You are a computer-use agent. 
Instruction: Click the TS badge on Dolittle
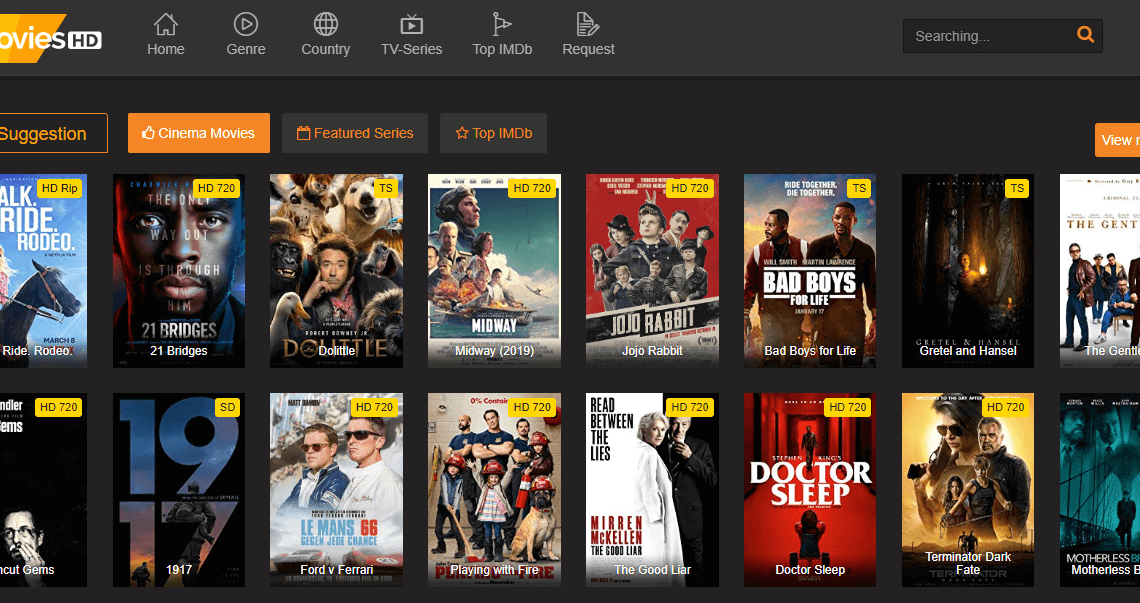pyautogui.click(x=385, y=188)
